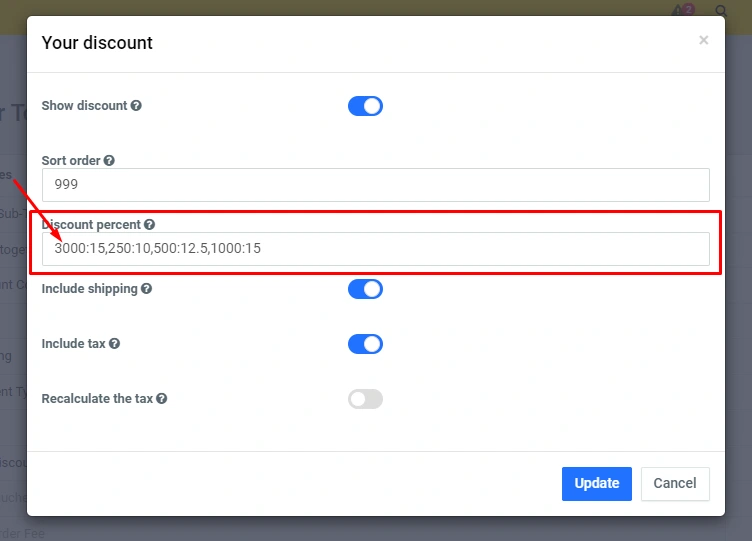Enable the Recalculate the tax toggle
Screen dimensions: 752x541
point(365,399)
